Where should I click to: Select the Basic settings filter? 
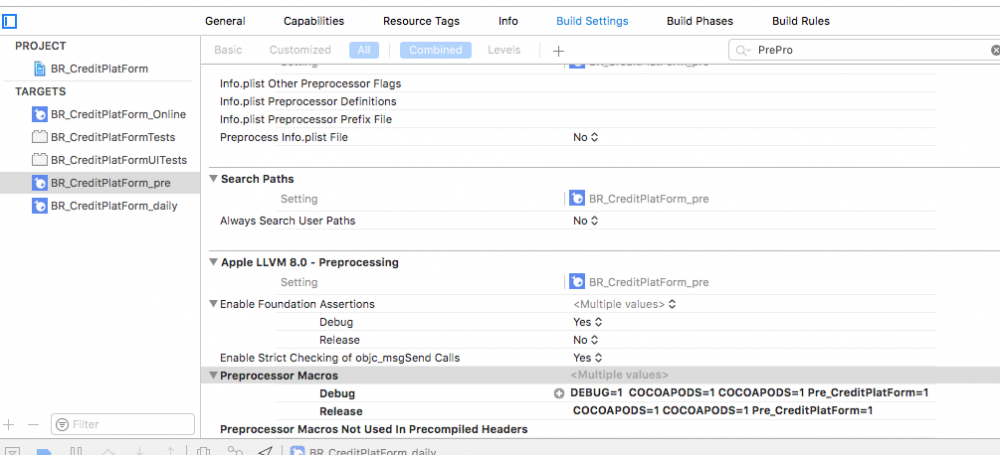(x=228, y=50)
